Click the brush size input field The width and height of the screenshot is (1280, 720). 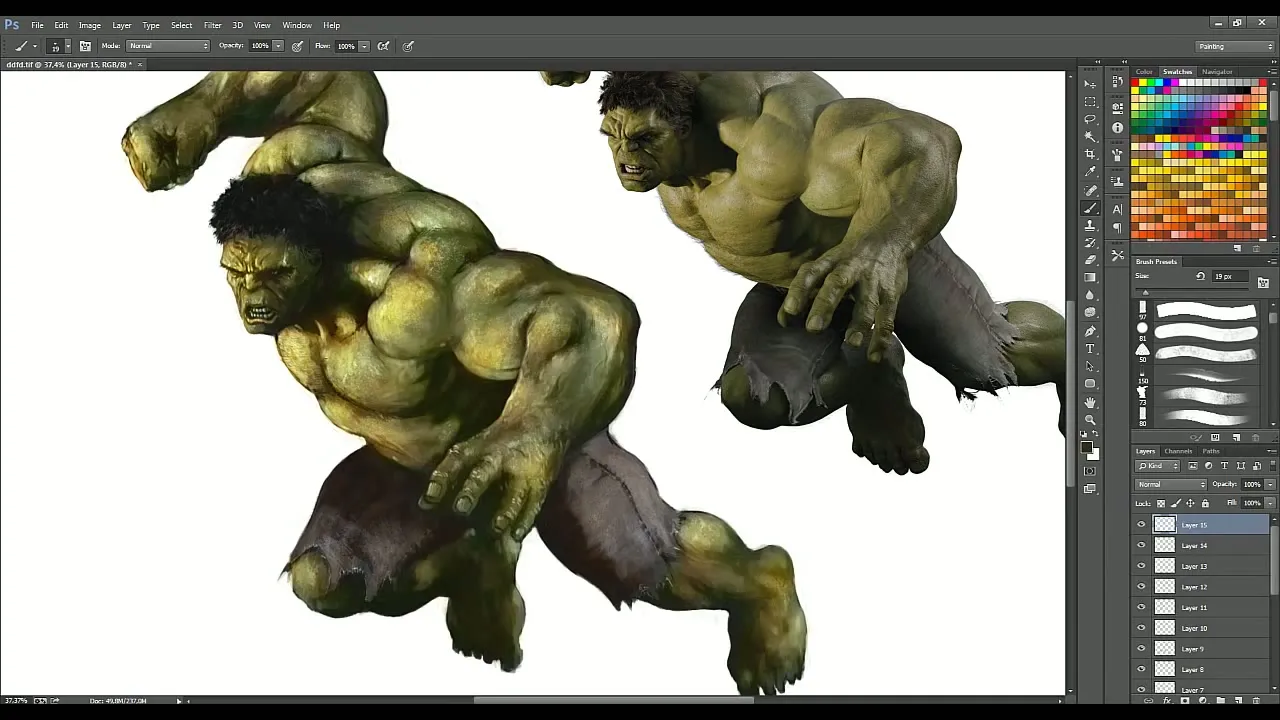tap(1232, 277)
